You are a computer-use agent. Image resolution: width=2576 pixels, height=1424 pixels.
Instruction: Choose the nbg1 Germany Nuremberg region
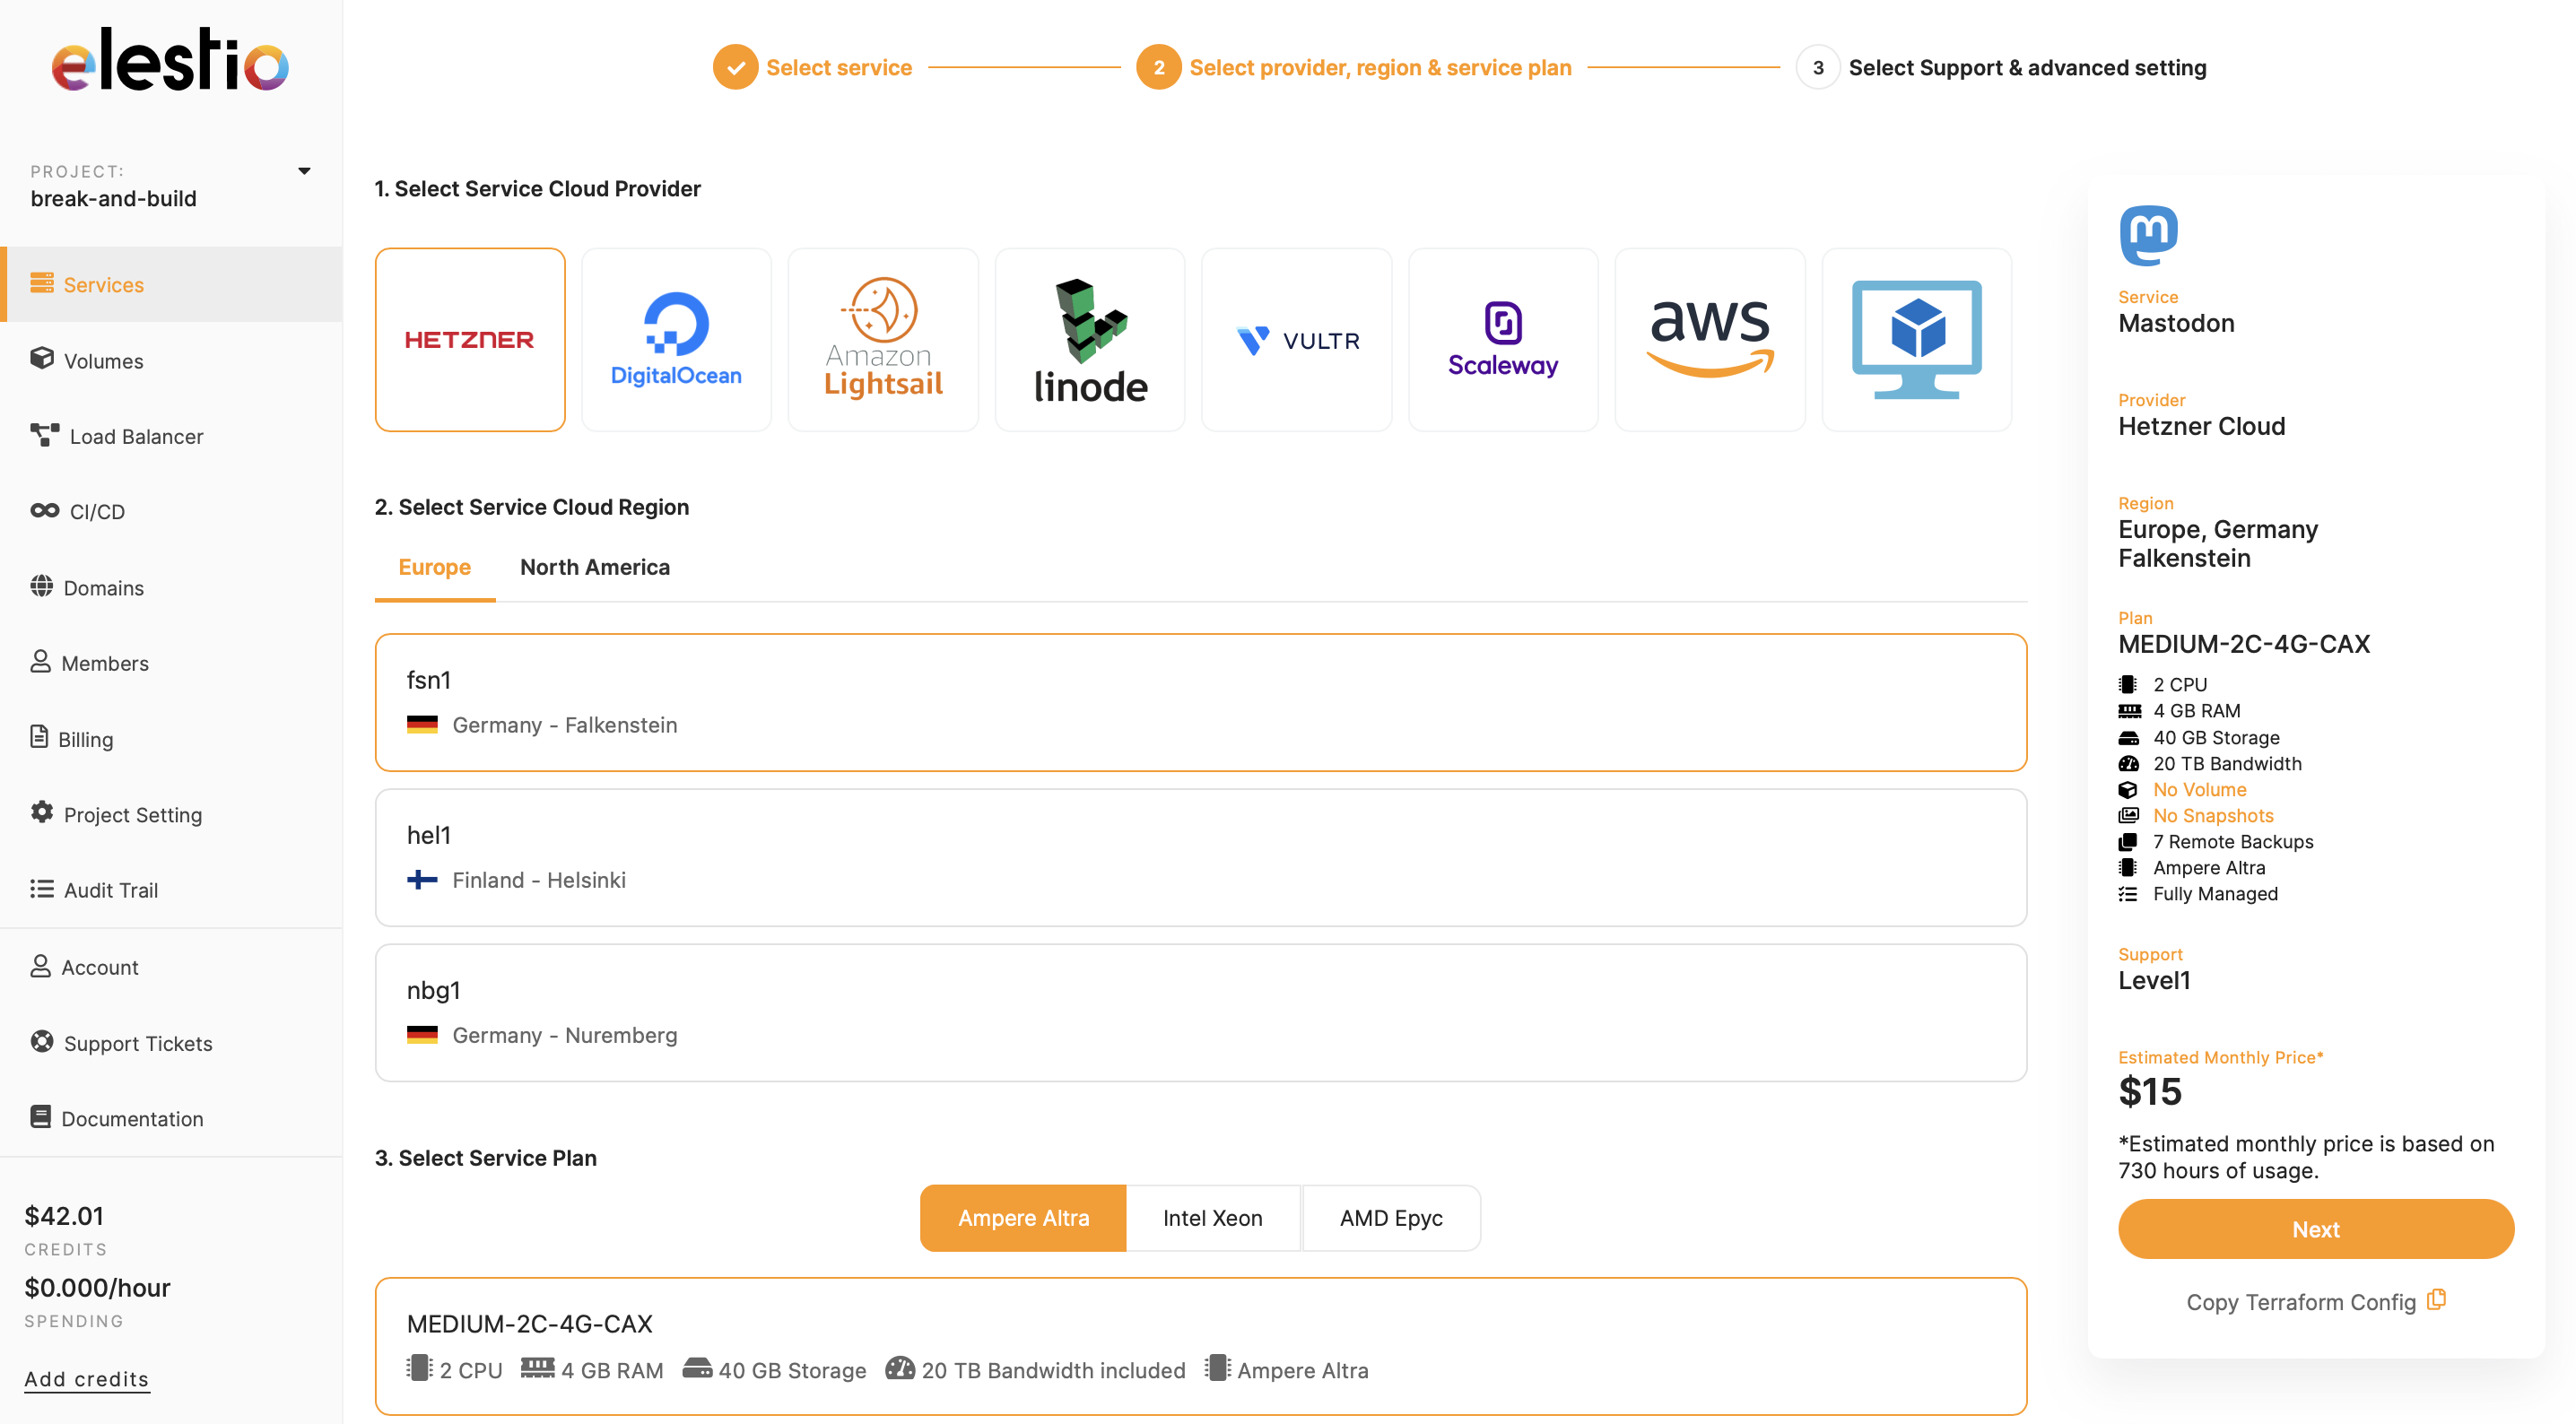coord(1200,1012)
